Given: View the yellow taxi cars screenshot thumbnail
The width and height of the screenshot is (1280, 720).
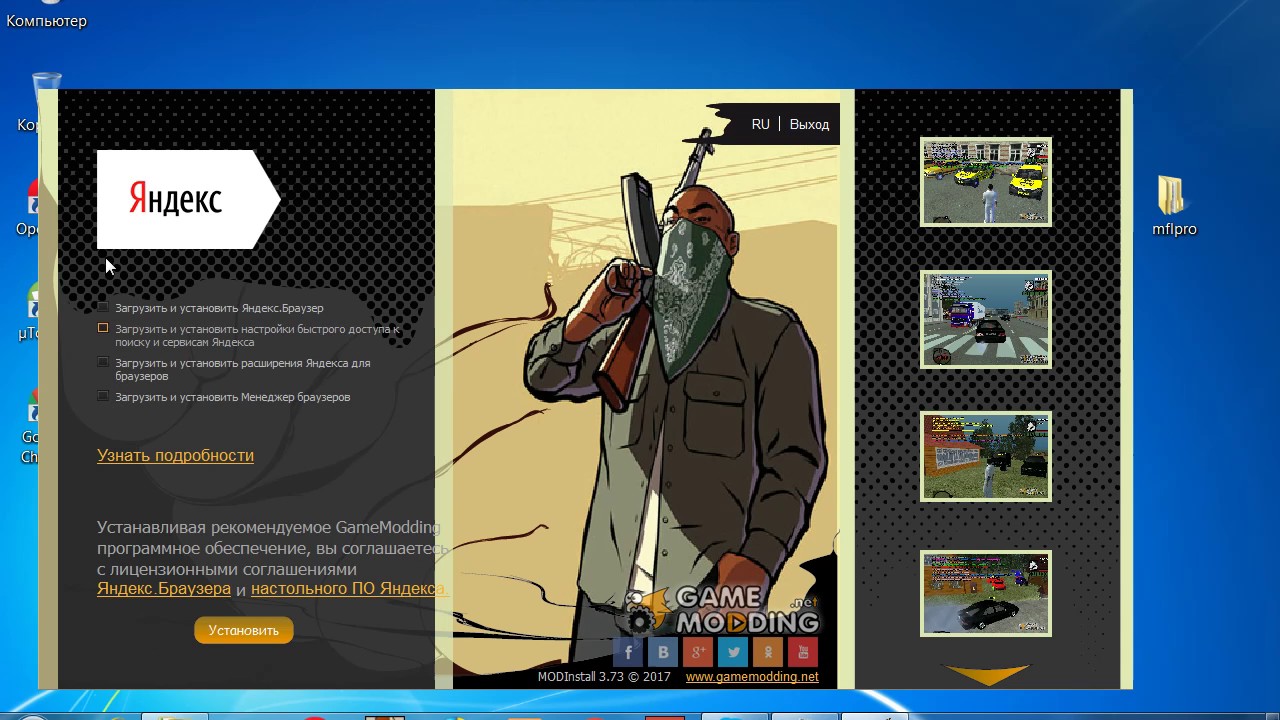Looking at the screenshot, I should pos(986,182).
